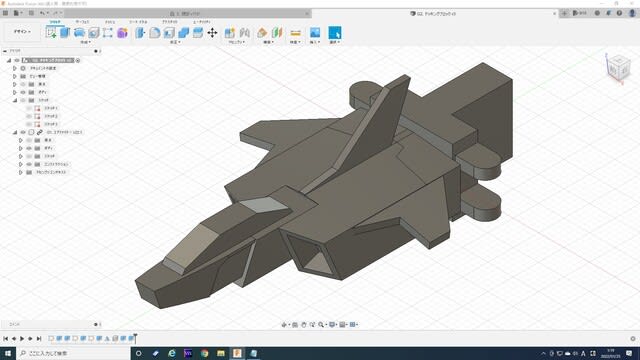Open the Viewports layout icon
The image size is (640, 360).
click(x=353, y=324)
